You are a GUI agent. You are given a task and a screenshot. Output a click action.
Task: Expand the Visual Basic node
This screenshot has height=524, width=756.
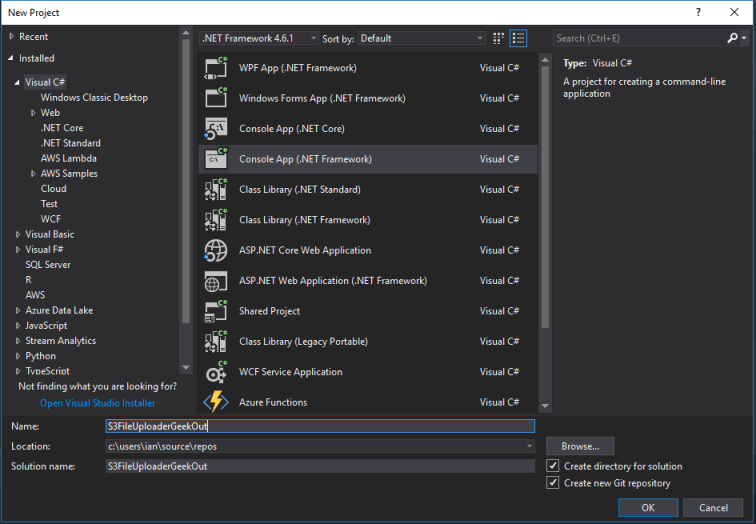pos(18,234)
